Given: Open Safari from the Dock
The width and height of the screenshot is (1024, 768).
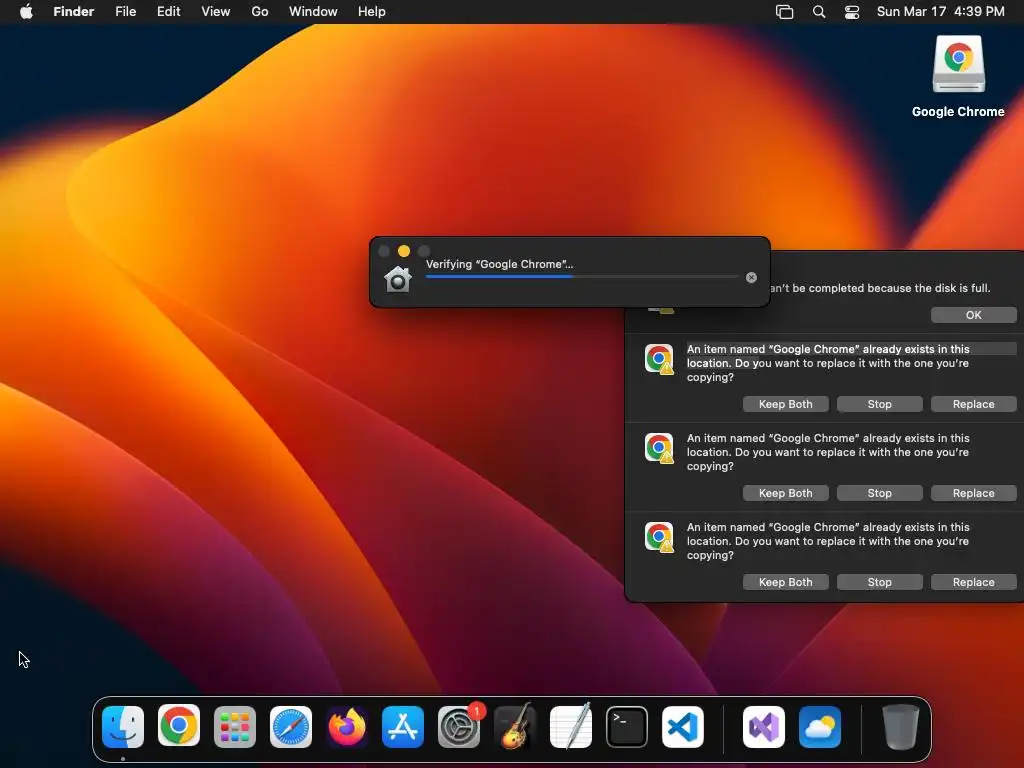Looking at the screenshot, I should pos(291,726).
